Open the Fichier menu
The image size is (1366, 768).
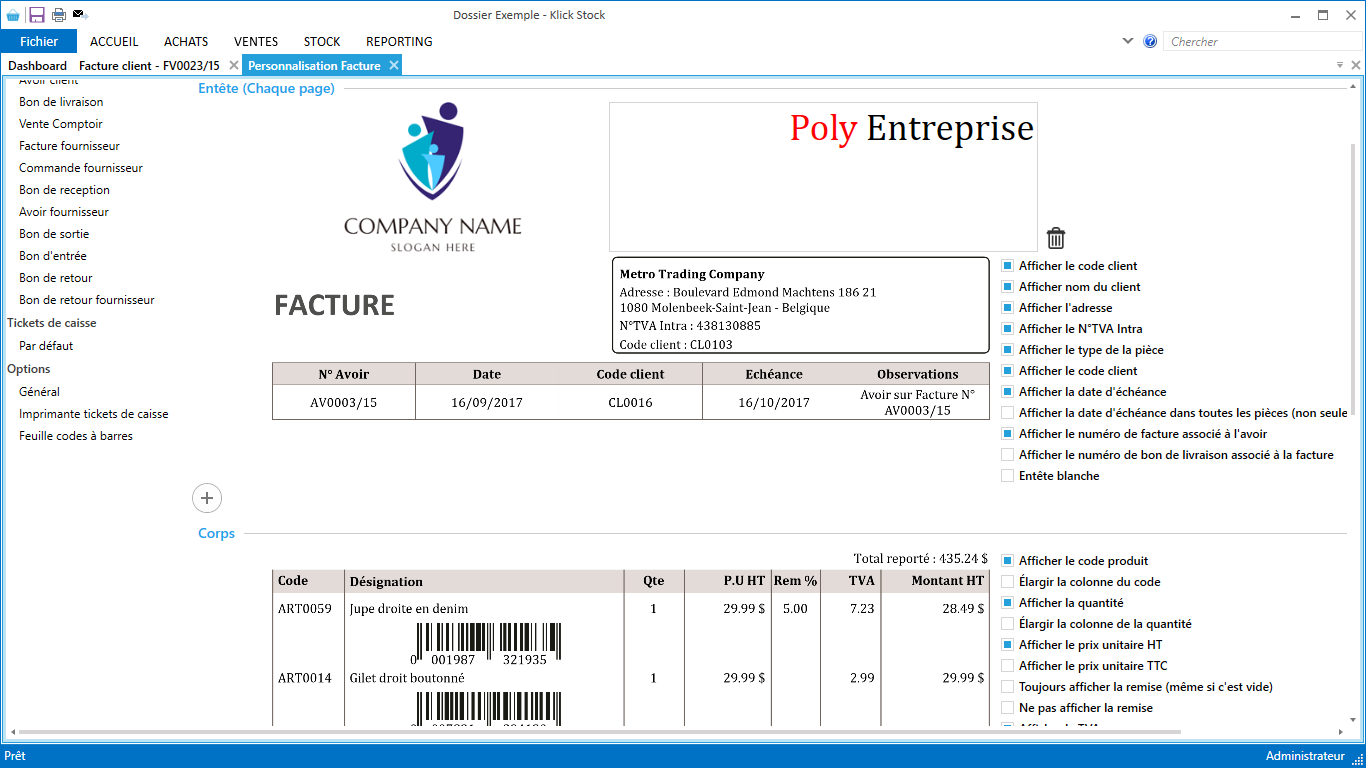tap(39, 42)
